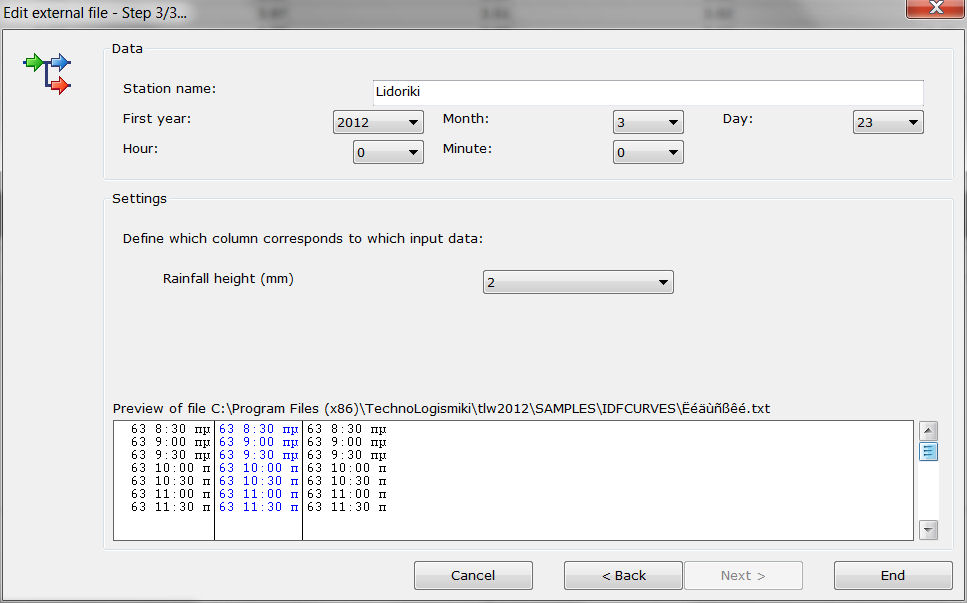Click the Station name text field
The image size is (967, 603).
click(x=647, y=92)
